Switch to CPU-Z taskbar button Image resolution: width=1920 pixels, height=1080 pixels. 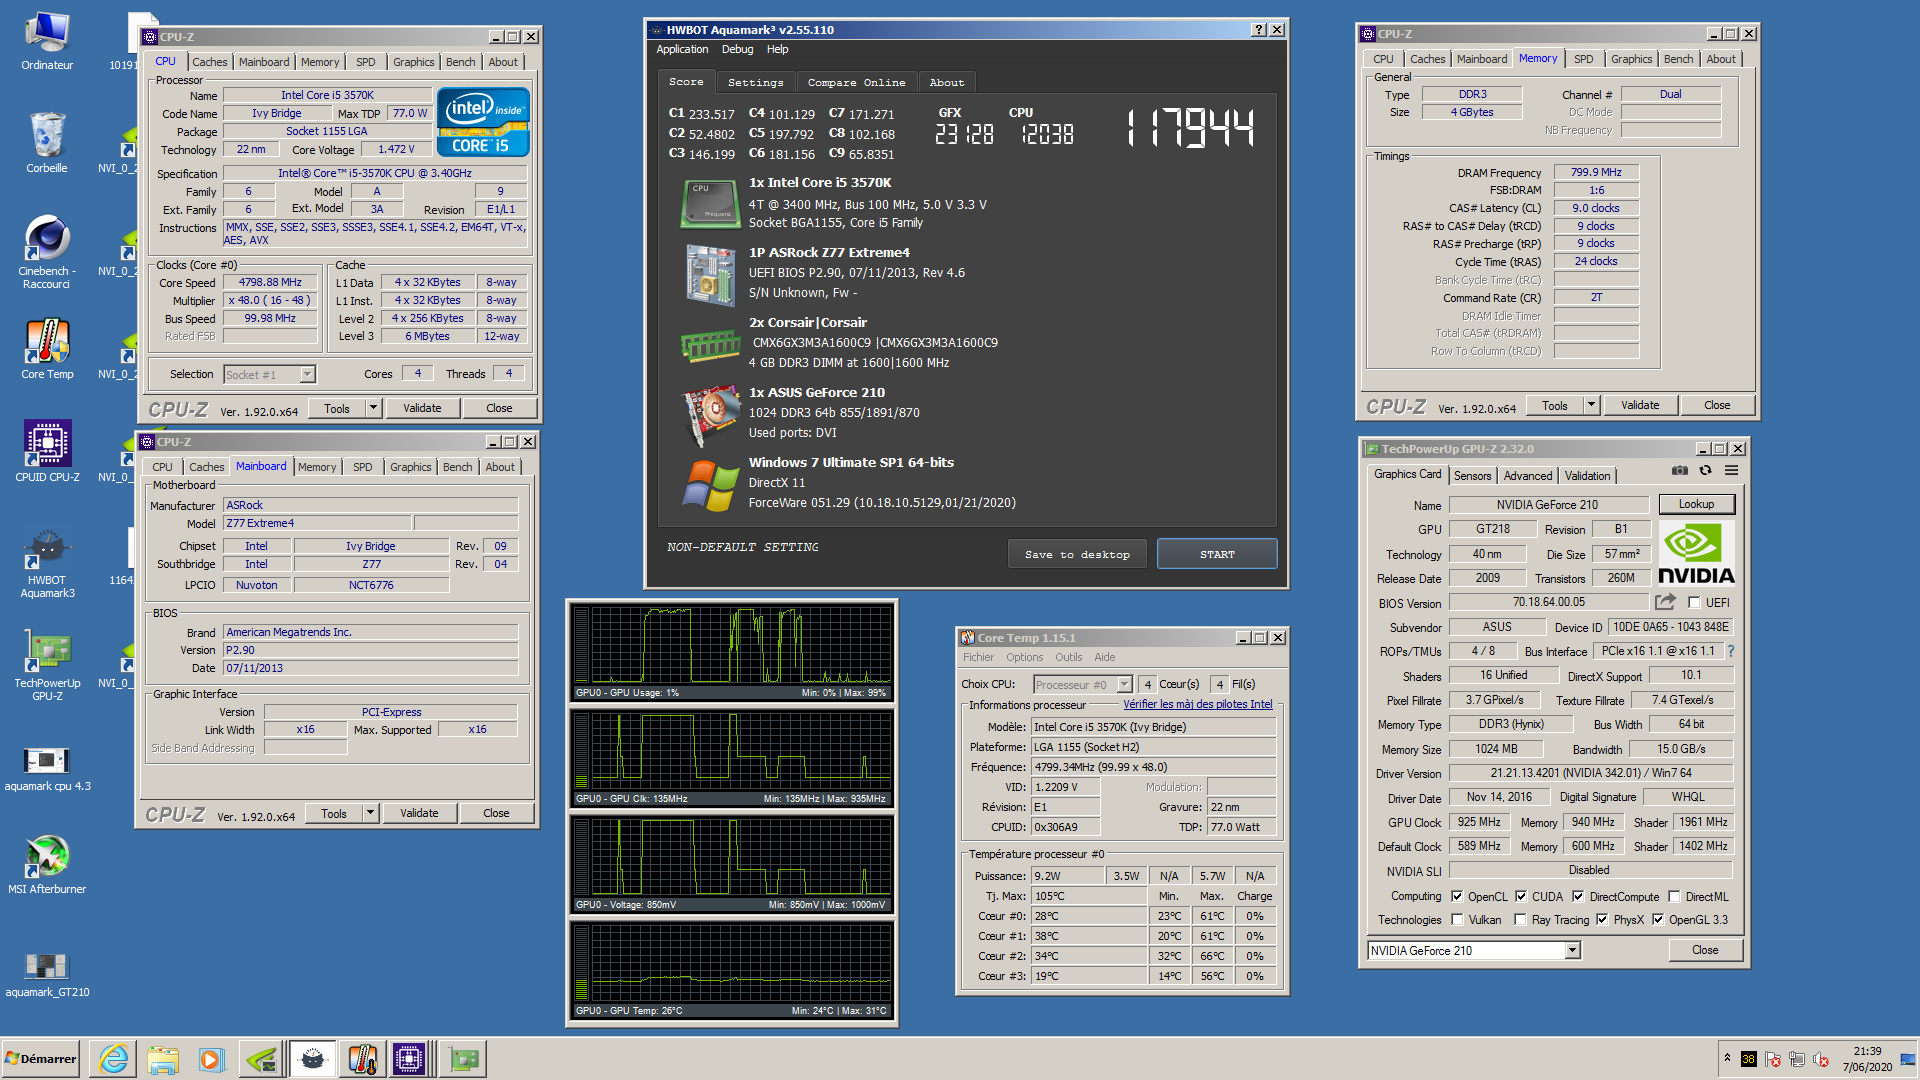point(409,1058)
